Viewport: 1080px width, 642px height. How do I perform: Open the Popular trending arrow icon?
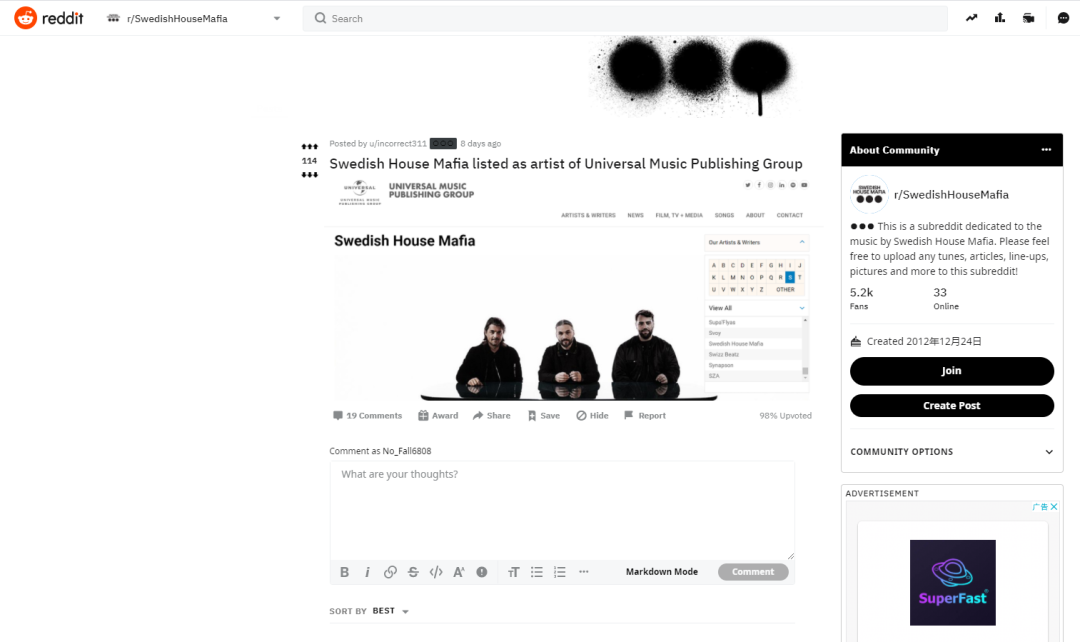[971, 18]
